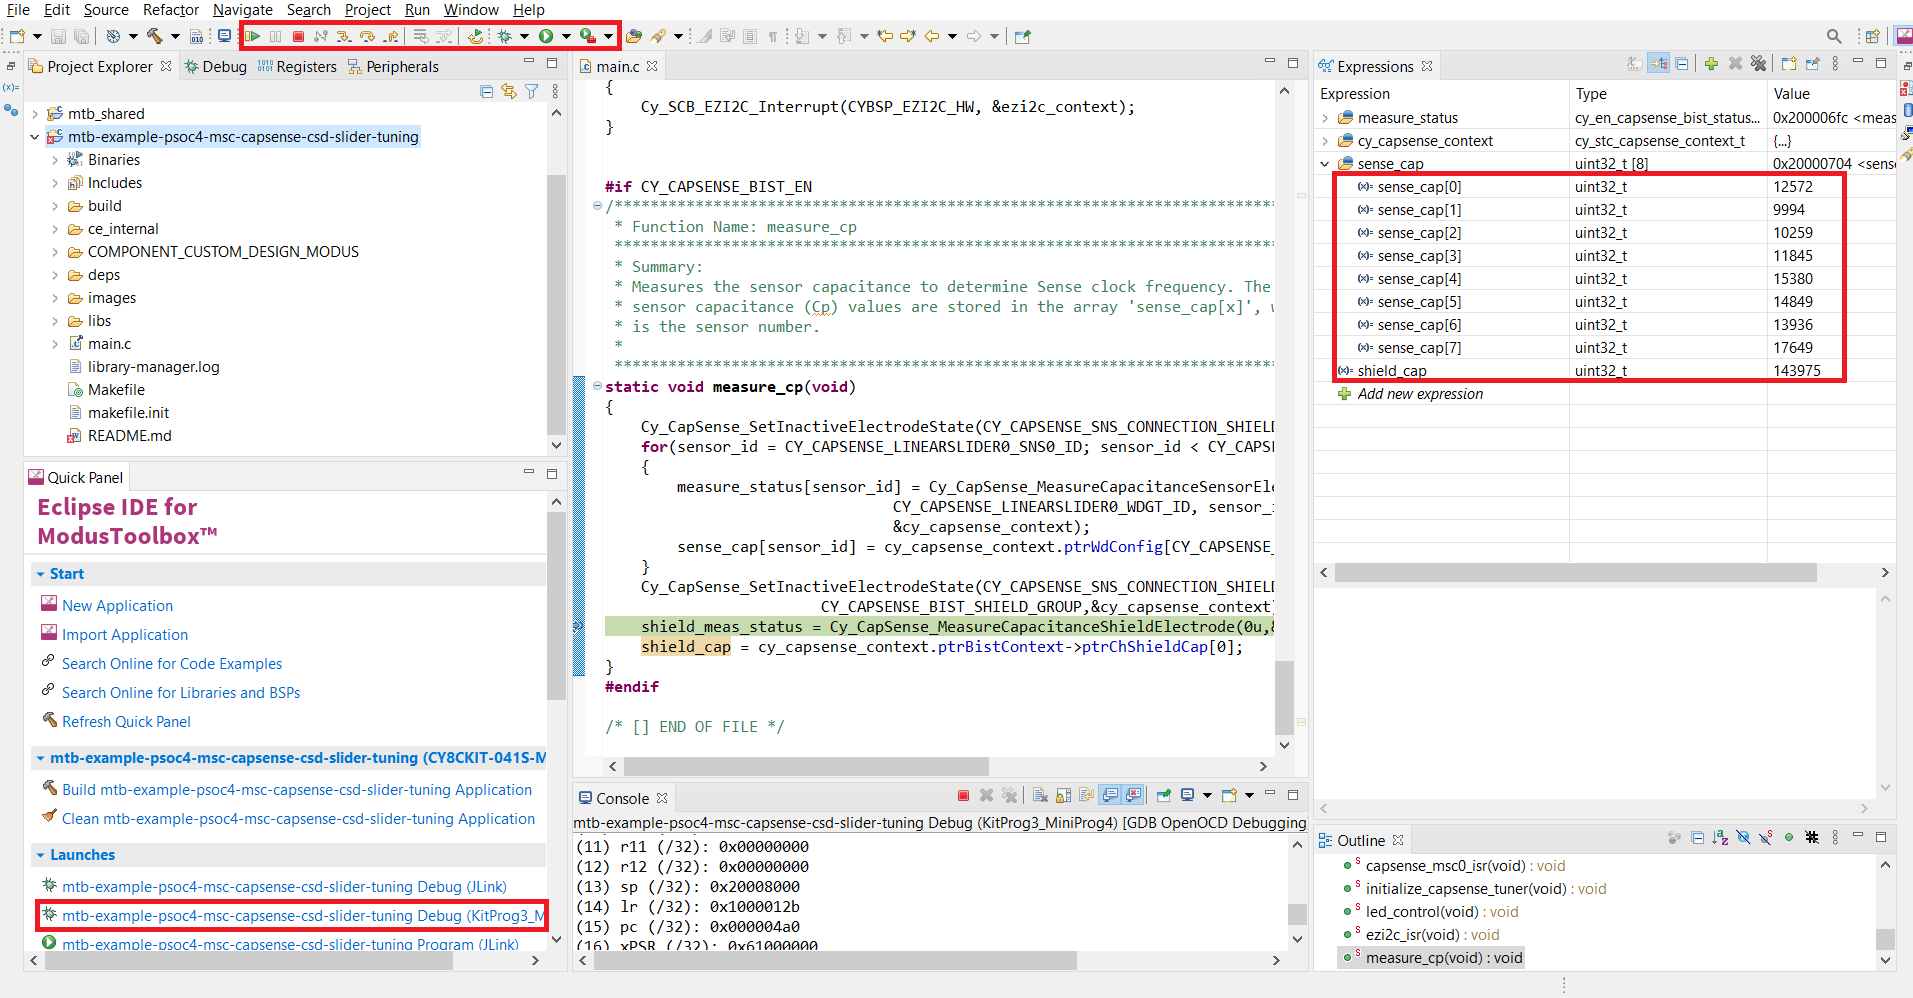Click the Build hammer icon
Screen dimensions: 1913x998
tap(155, 37)
